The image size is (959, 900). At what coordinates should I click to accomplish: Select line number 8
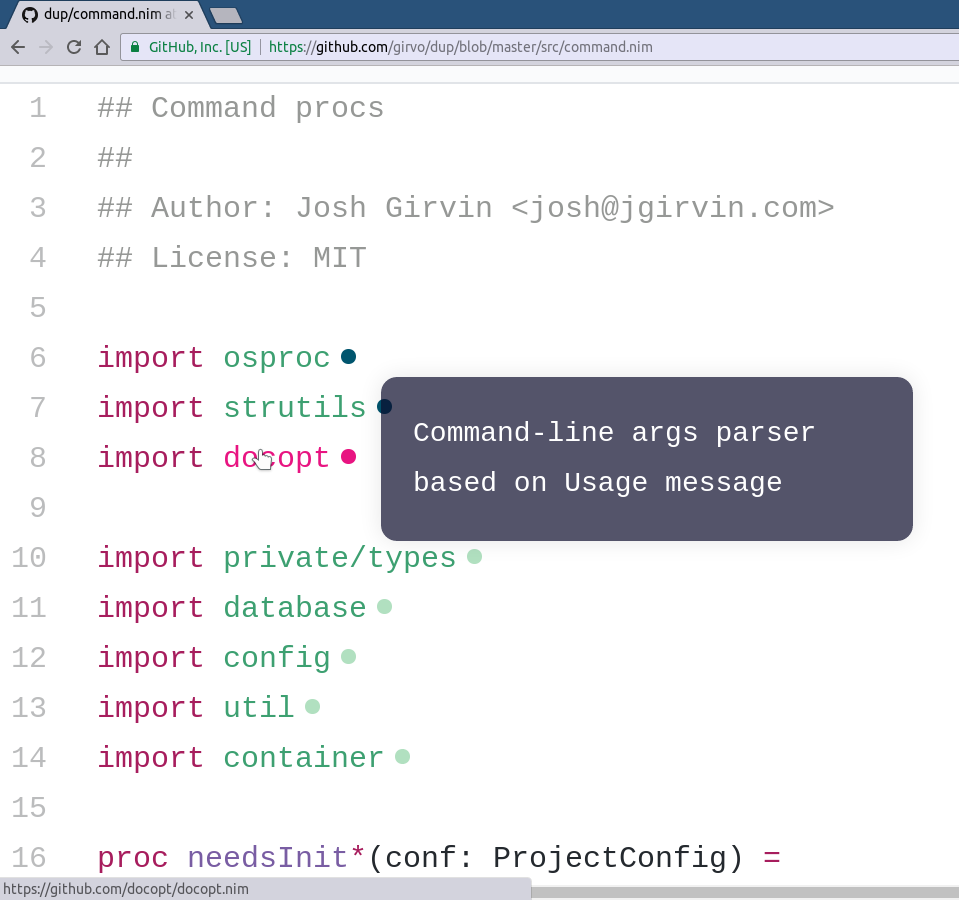(x=38, y=458)
